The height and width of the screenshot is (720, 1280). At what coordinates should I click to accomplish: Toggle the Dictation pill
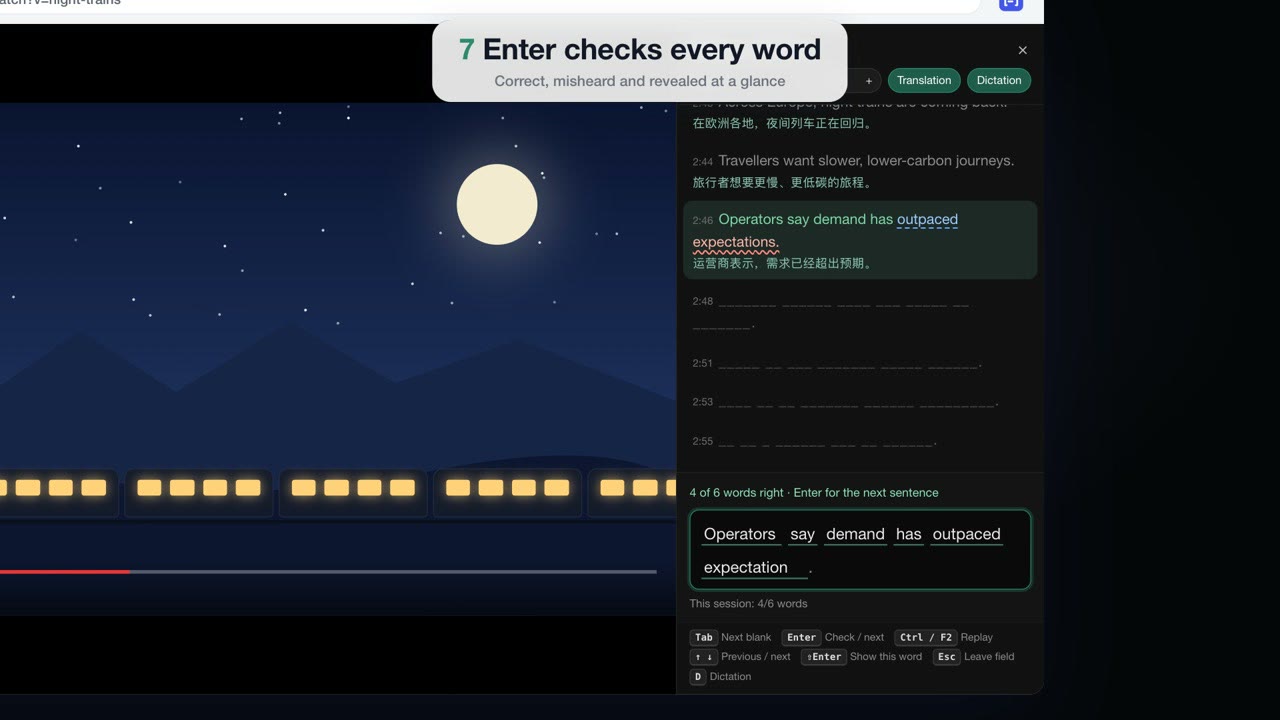click(999, 80)
